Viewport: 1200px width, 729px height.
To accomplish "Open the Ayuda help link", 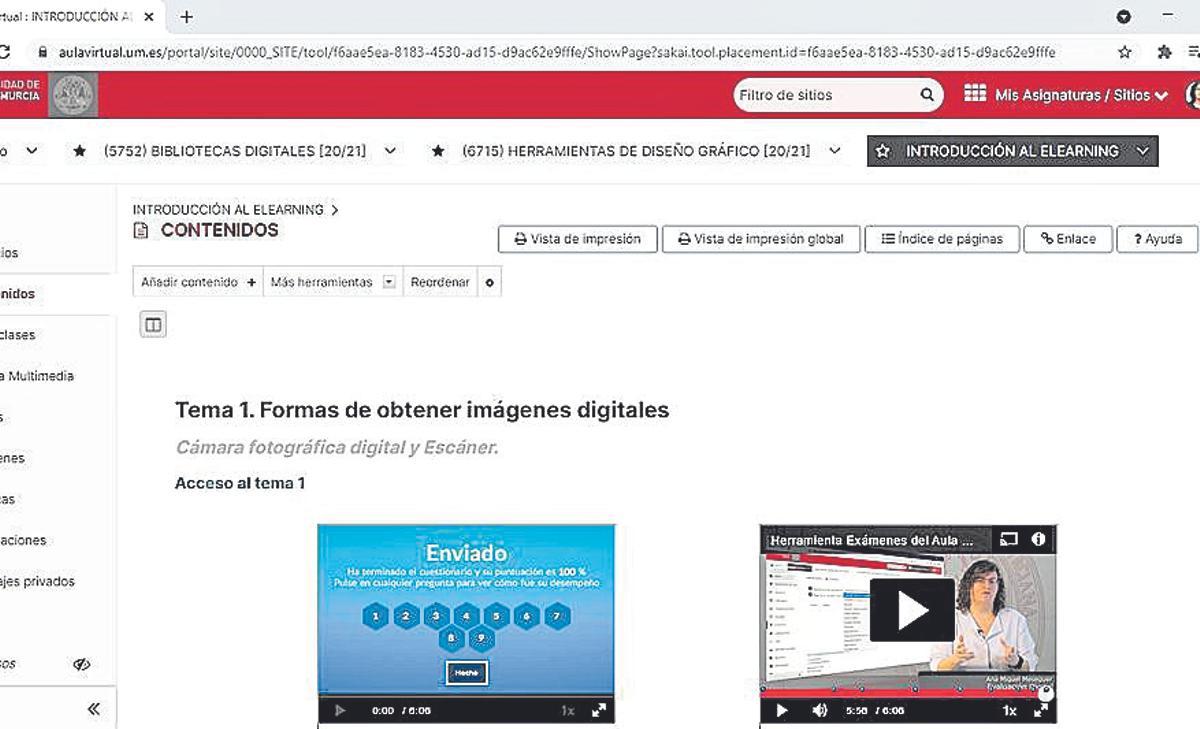I will pyautogui.click(x=1157, y=239).
